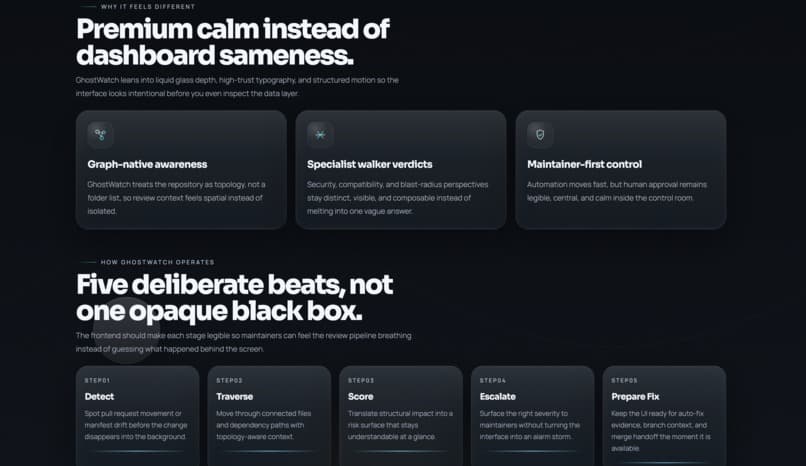Click the Escalate step card title
Screen dimensions: 806x466
(x=498, y=397)
